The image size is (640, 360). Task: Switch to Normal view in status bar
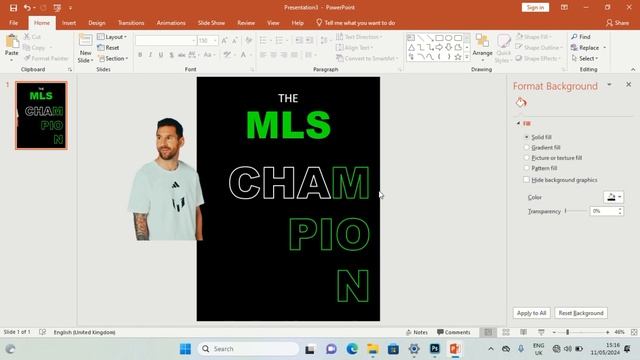(488, 332)
